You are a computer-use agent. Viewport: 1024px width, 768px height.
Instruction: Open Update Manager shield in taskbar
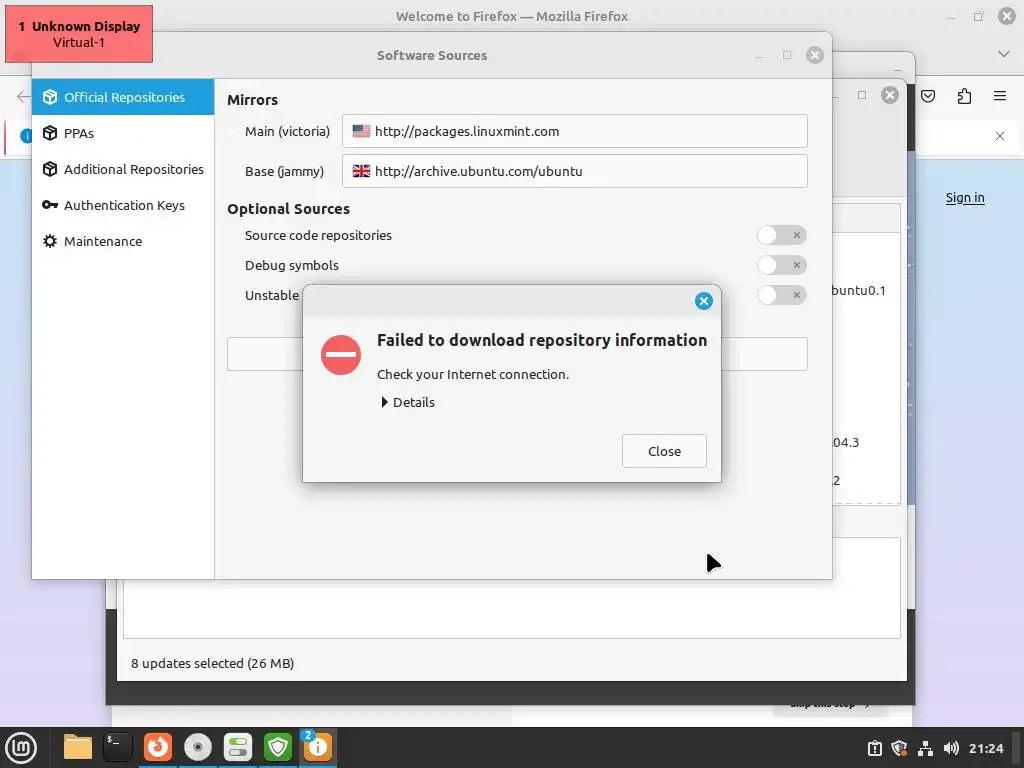coord(278,747)
